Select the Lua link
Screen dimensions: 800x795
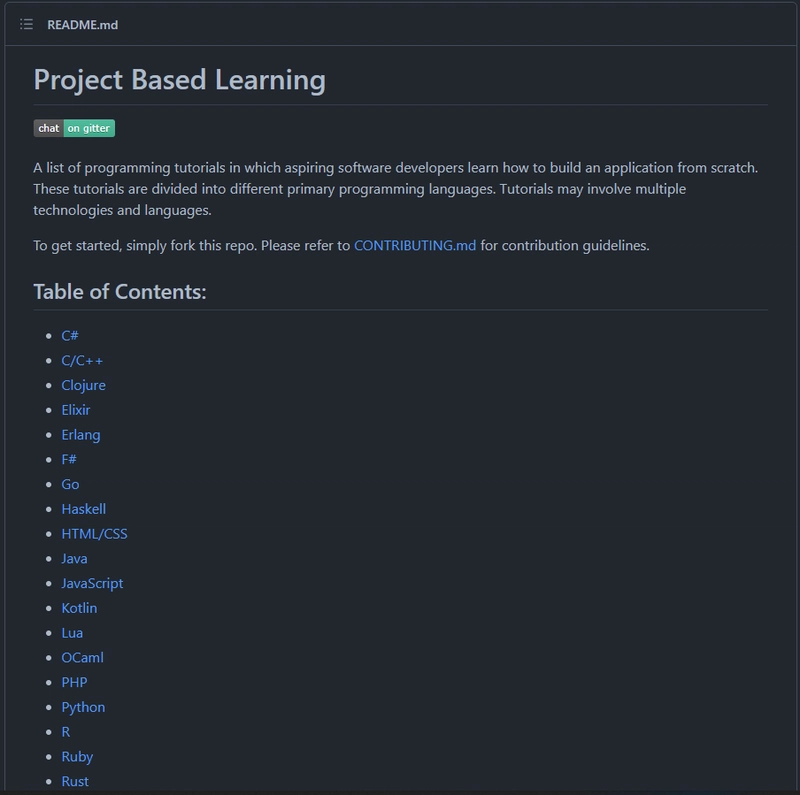click(x=72, y=633)
